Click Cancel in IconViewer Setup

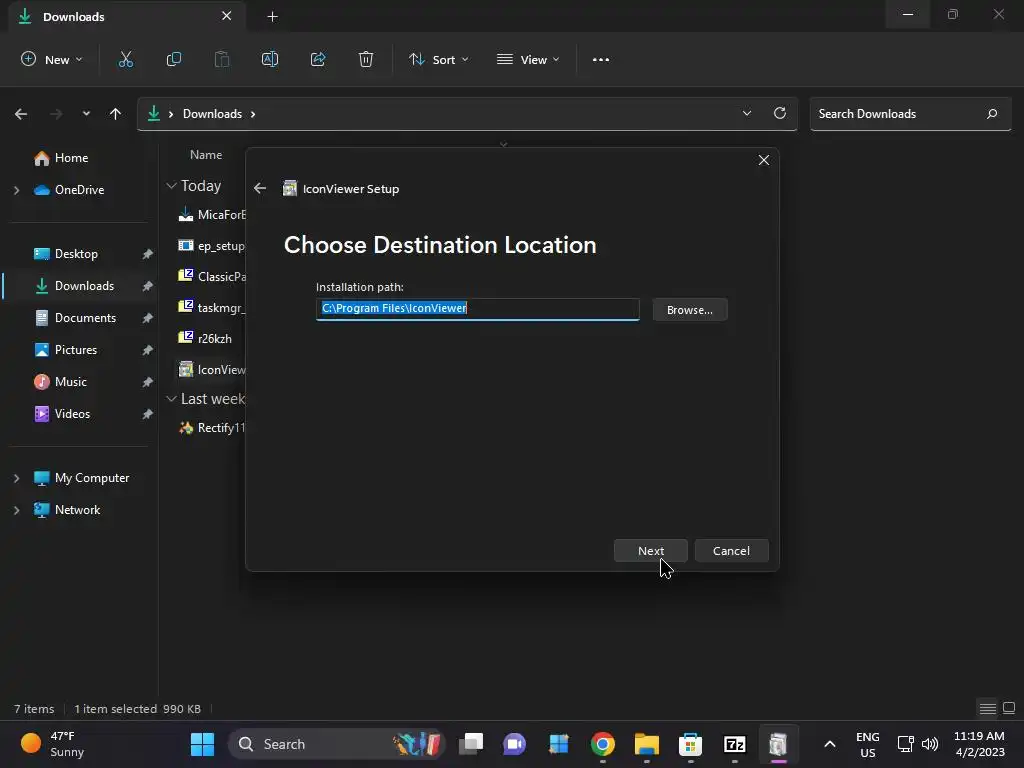click(731, 551)
